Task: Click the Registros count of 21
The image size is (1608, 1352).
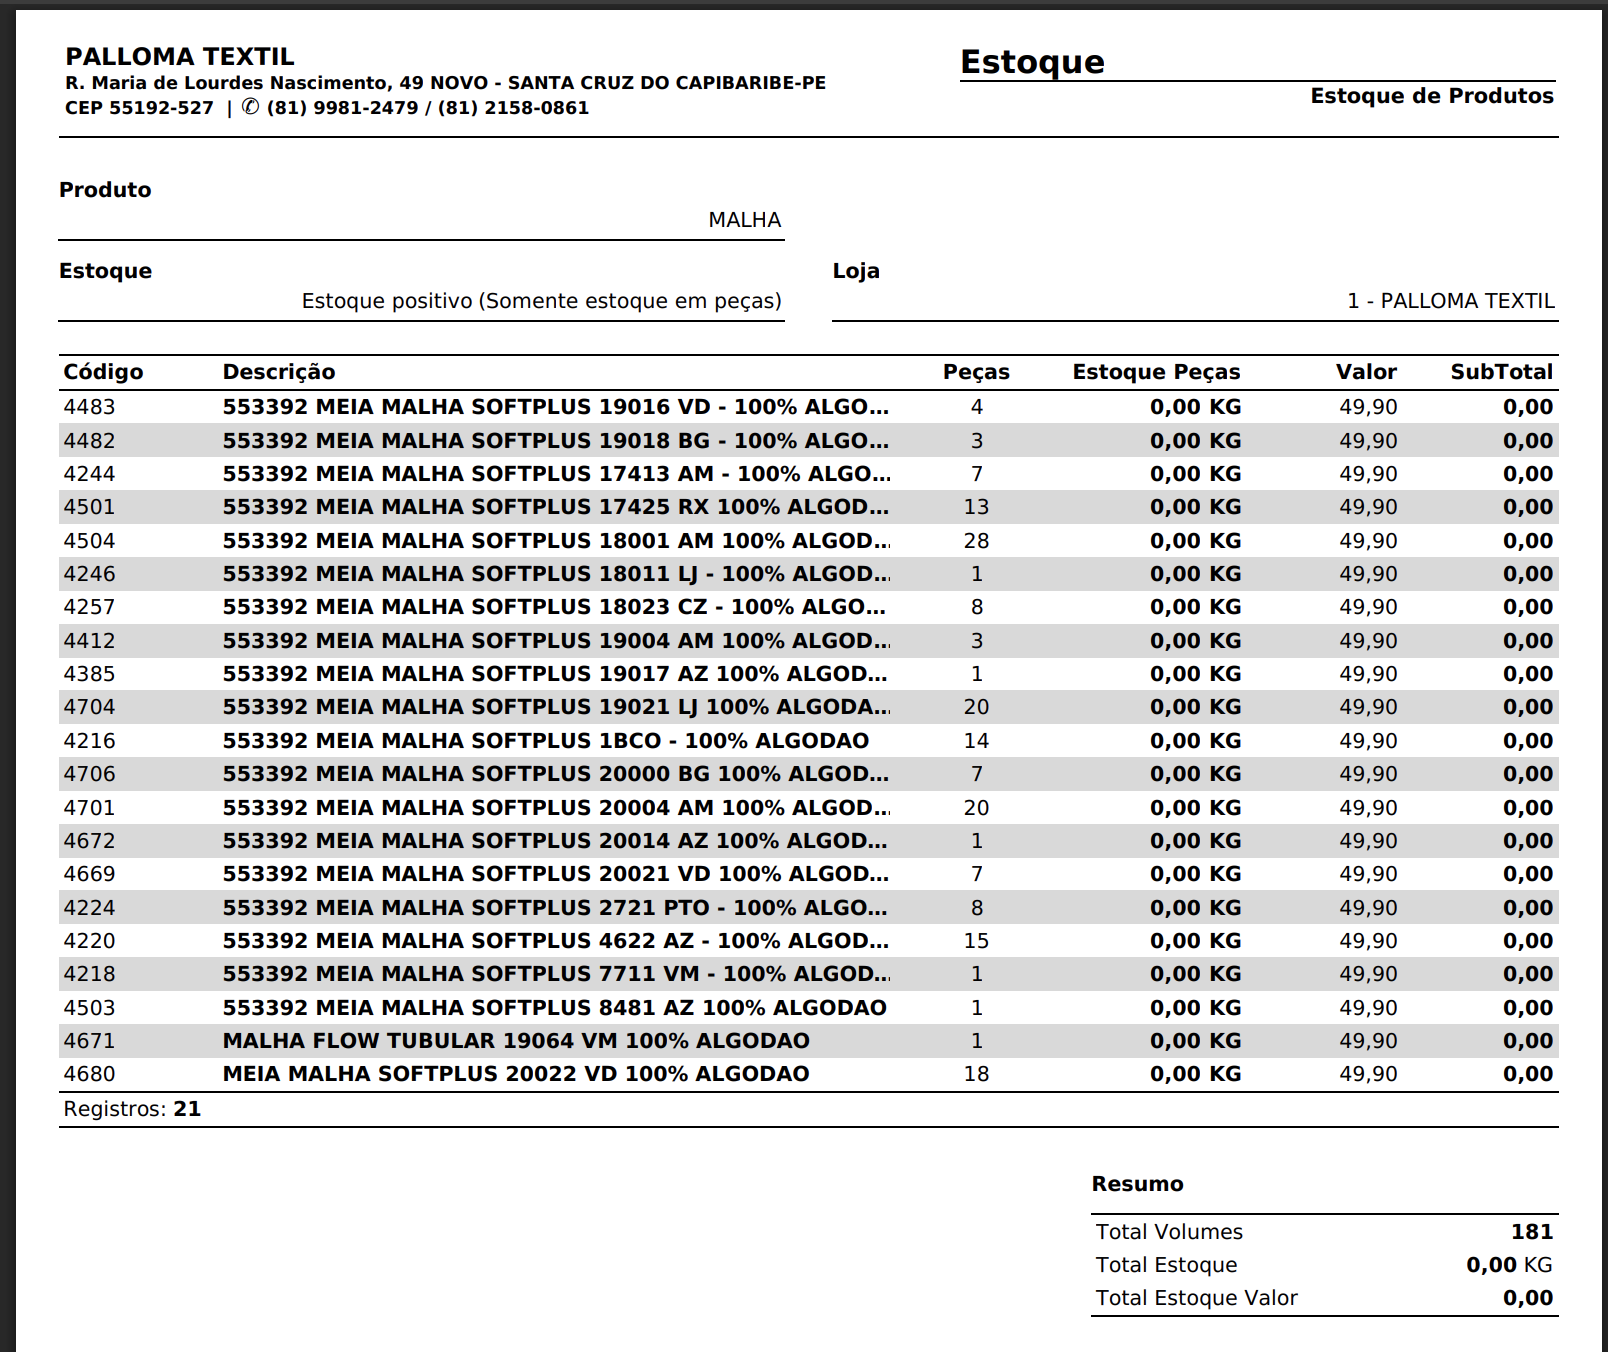Action: (187, 1109)
